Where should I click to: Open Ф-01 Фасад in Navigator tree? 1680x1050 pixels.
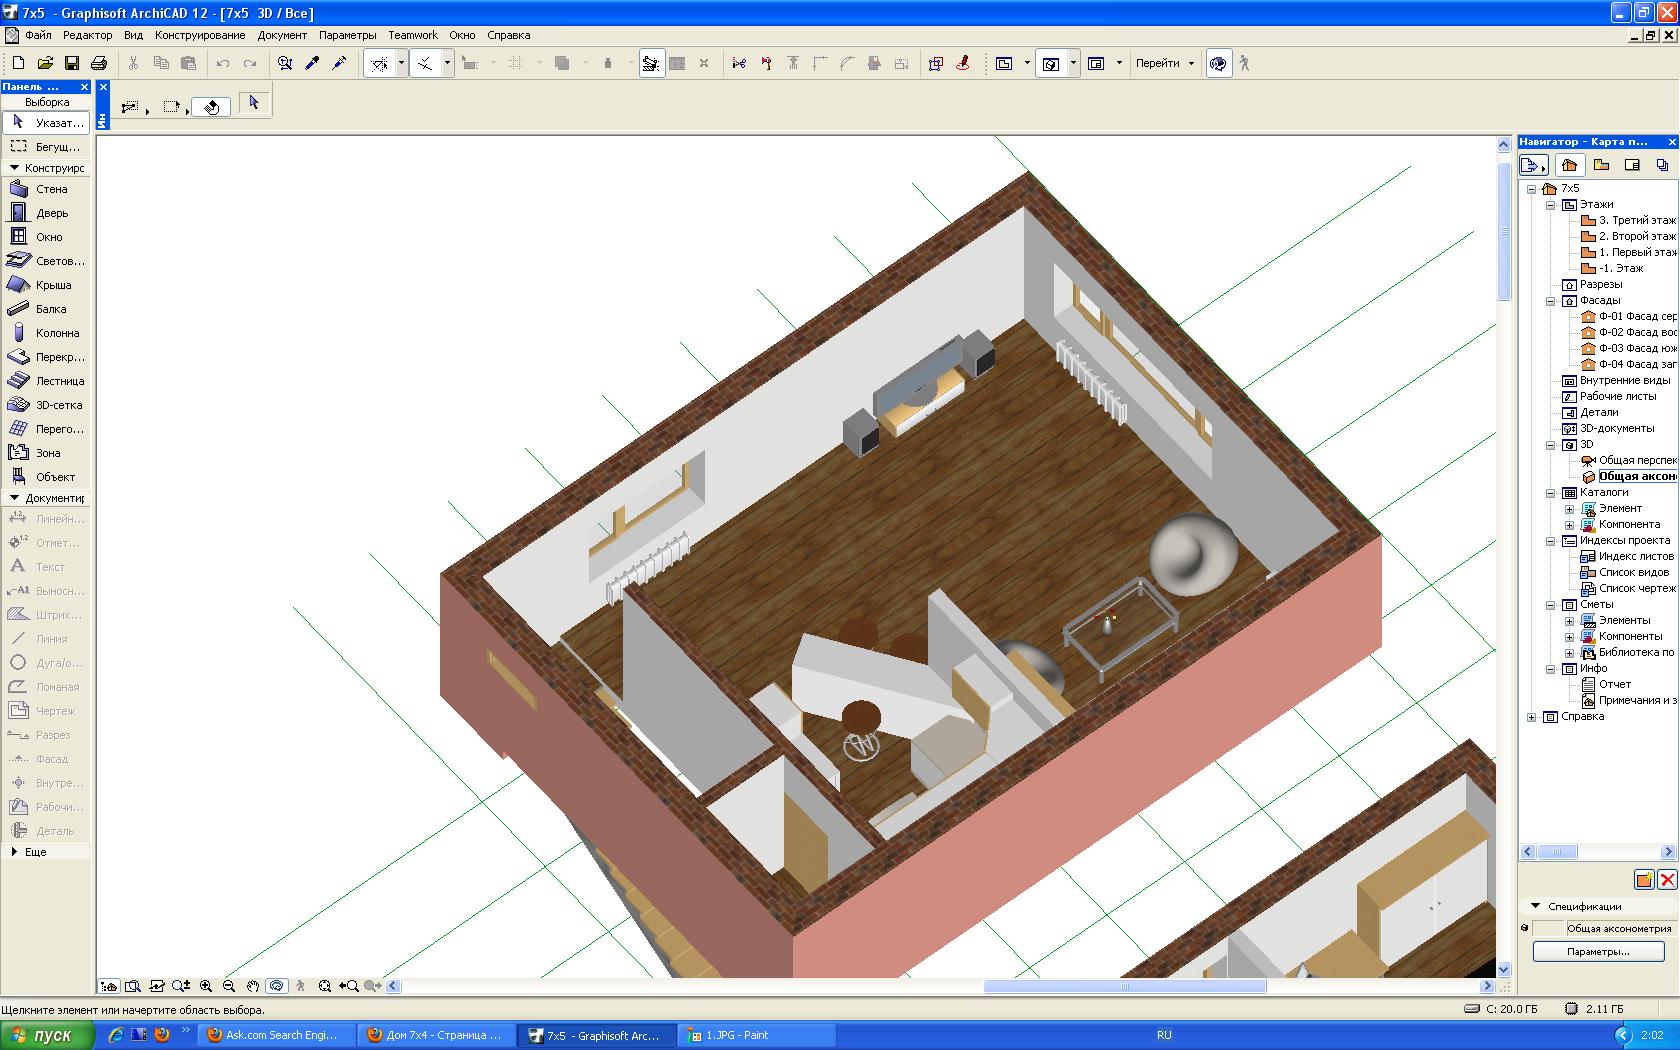point(1635,317)
